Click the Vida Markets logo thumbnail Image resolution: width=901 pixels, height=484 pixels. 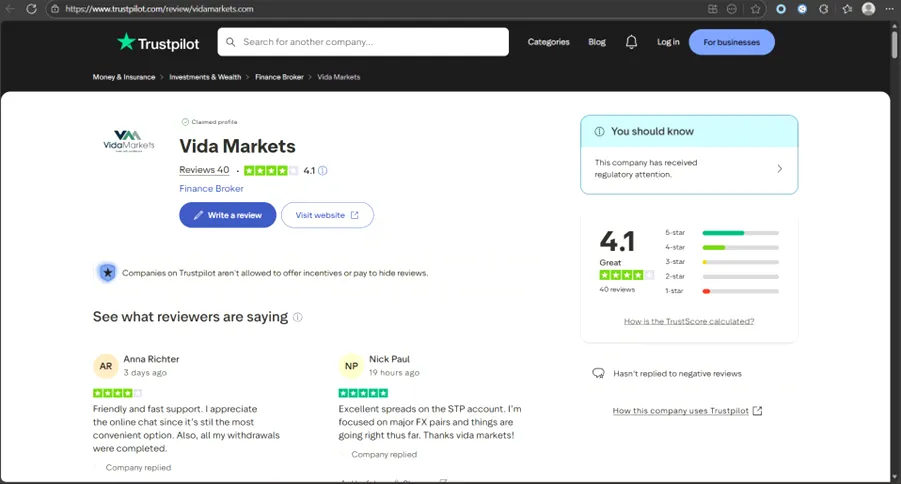click(129, 140)
